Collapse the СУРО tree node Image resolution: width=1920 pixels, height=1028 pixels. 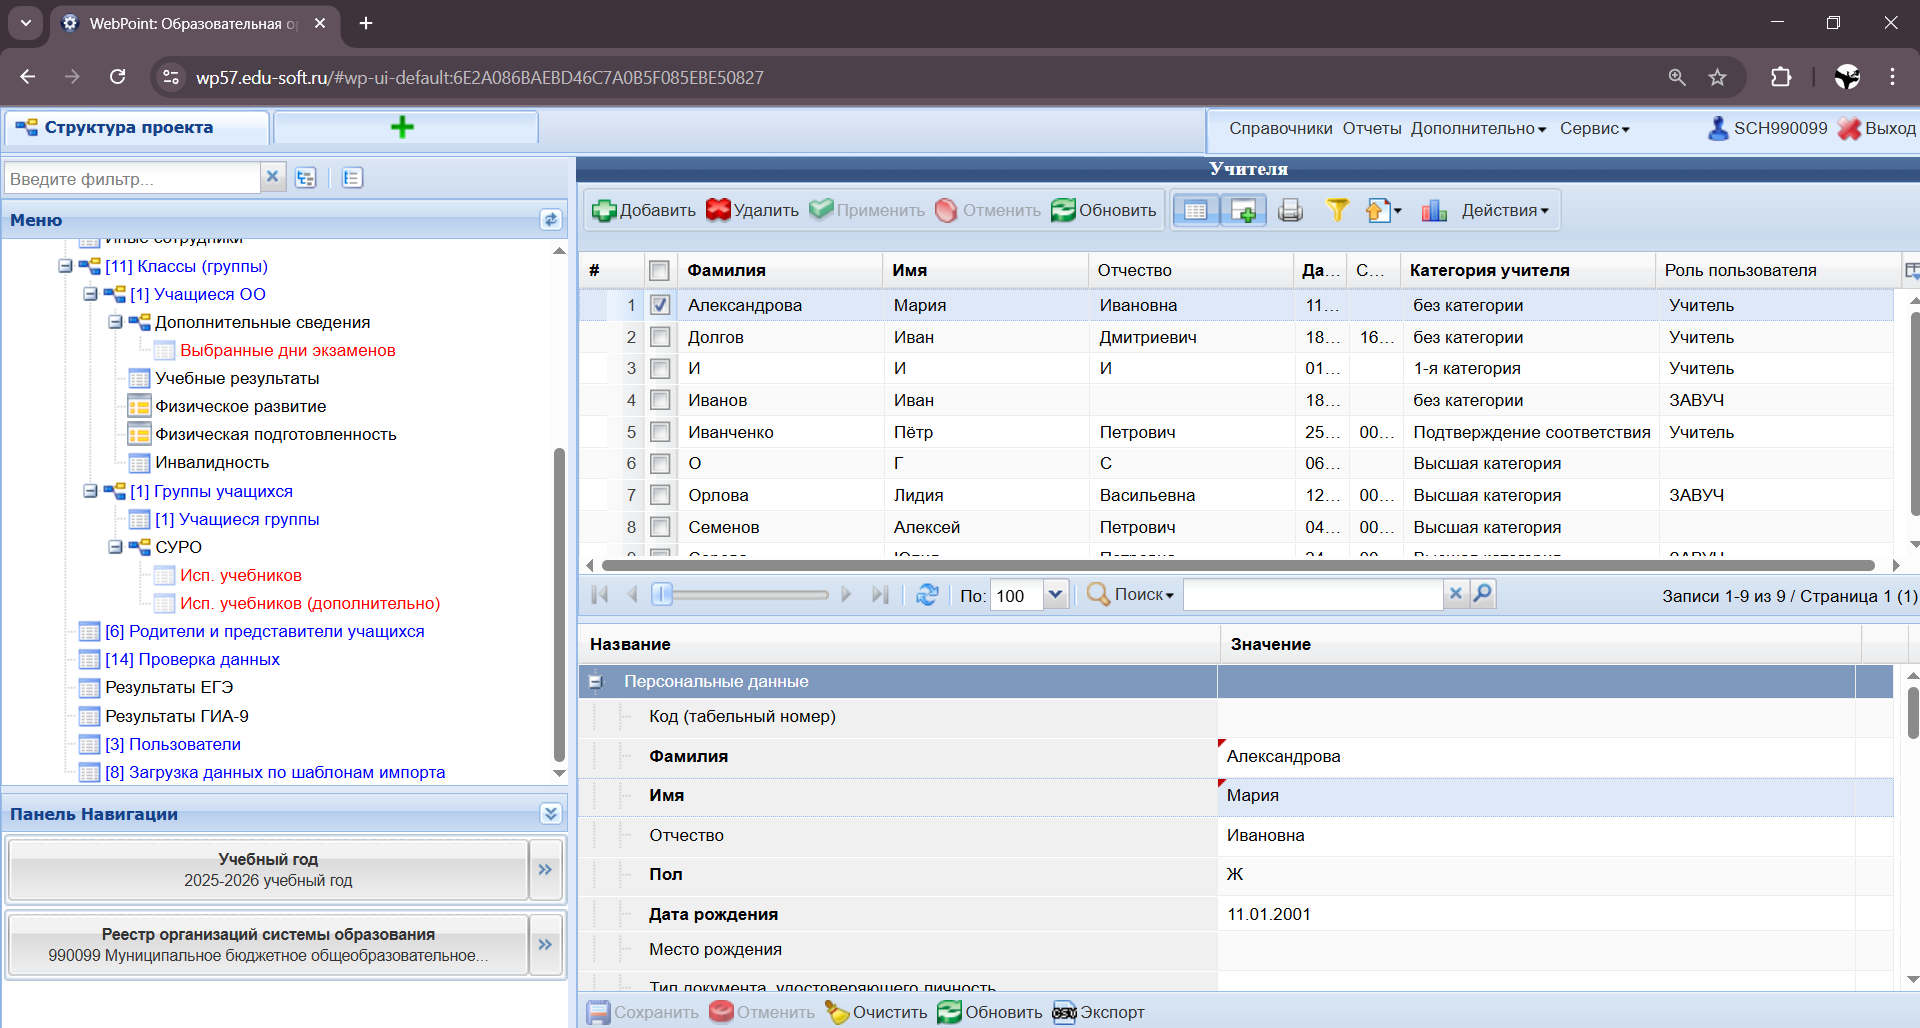click(116, 547)
